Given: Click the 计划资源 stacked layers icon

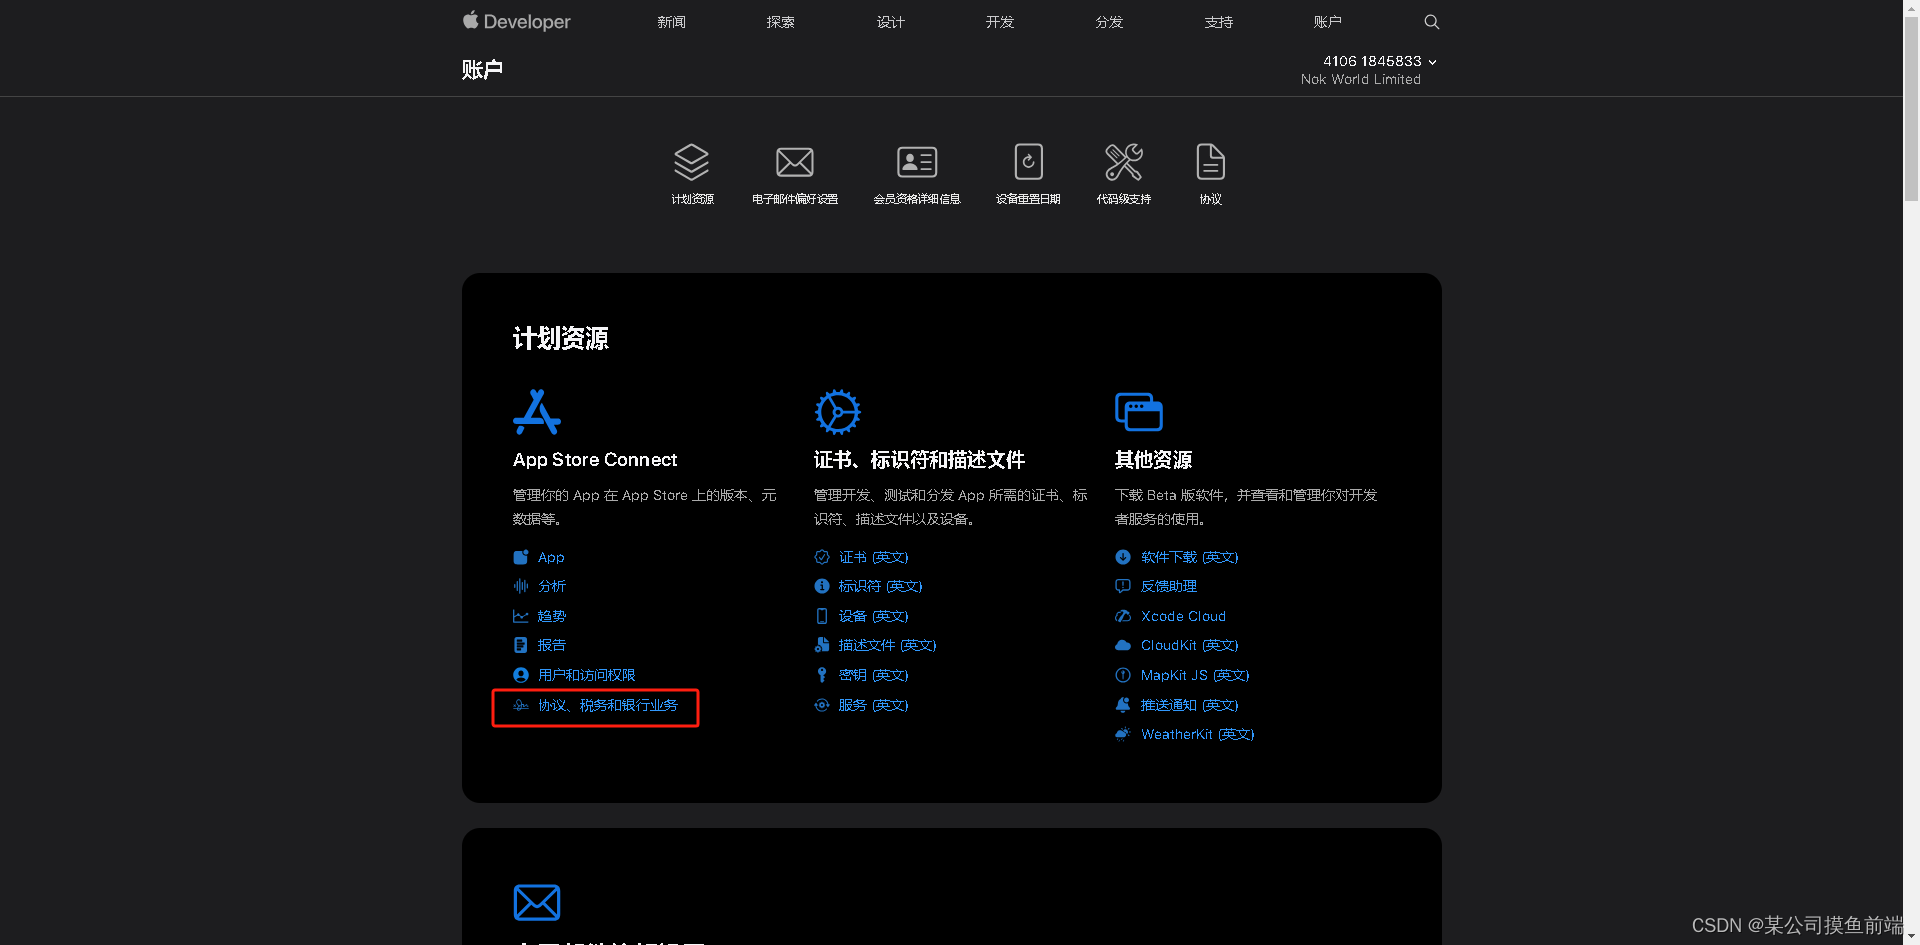Looking at the screenshot, I should [691, 162].
